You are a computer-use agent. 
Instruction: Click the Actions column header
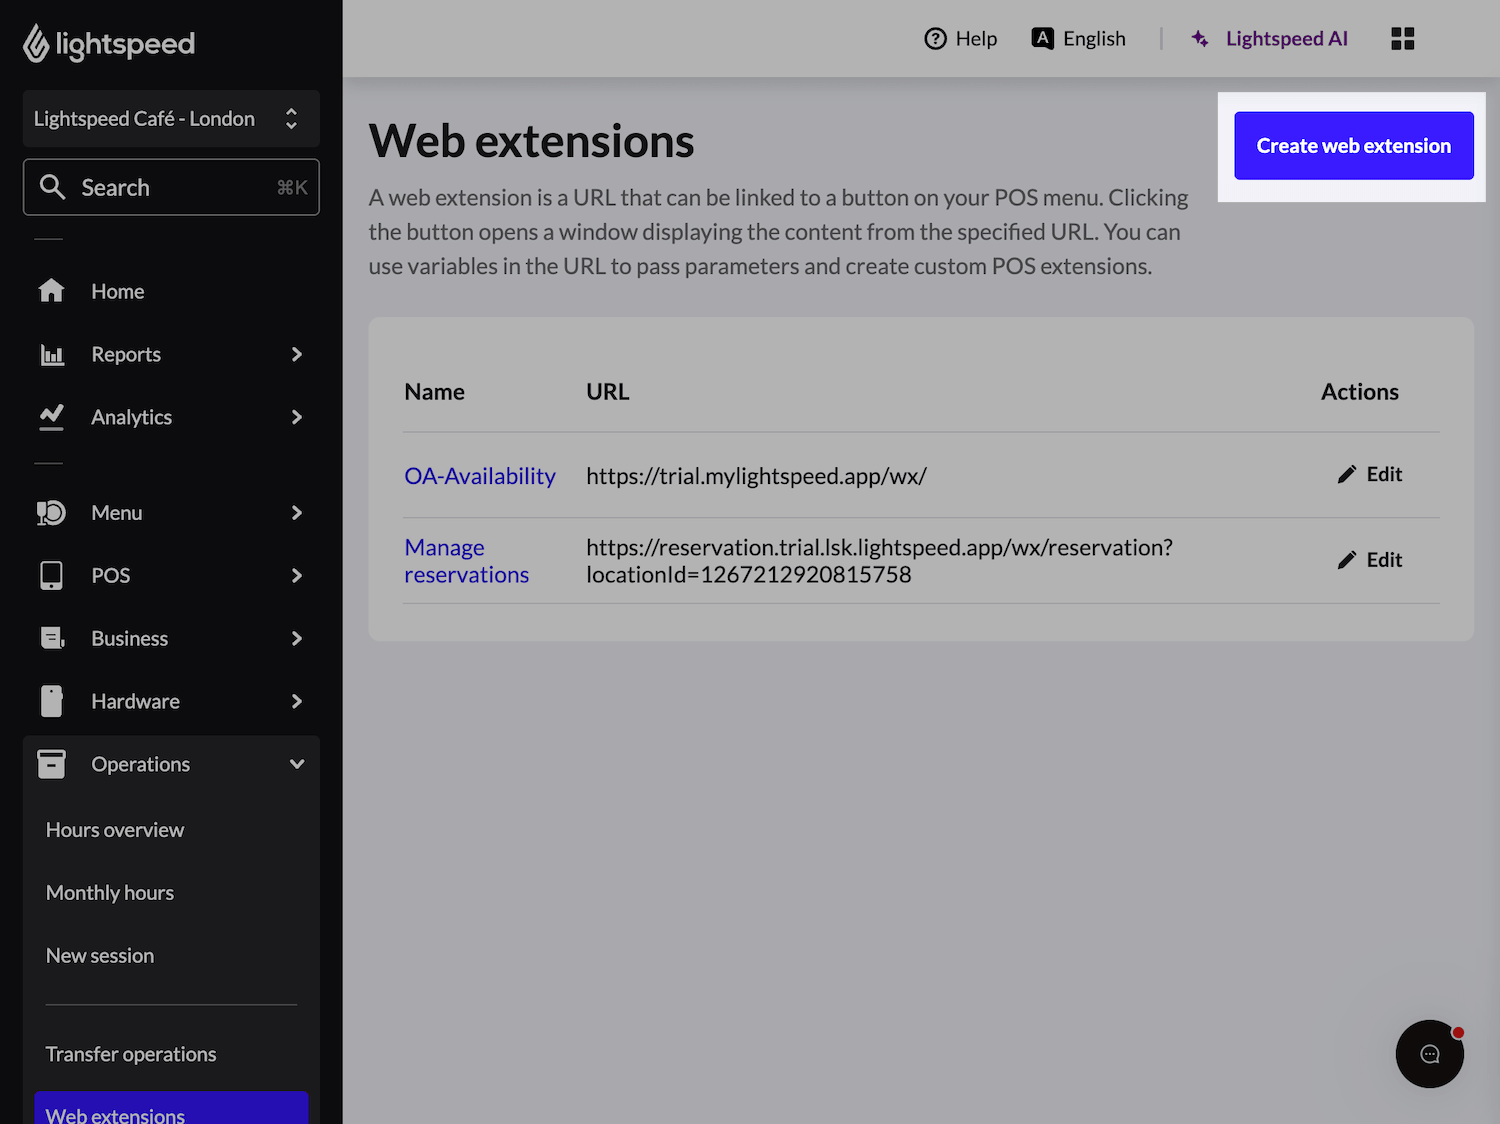[x=1360, y=392]
